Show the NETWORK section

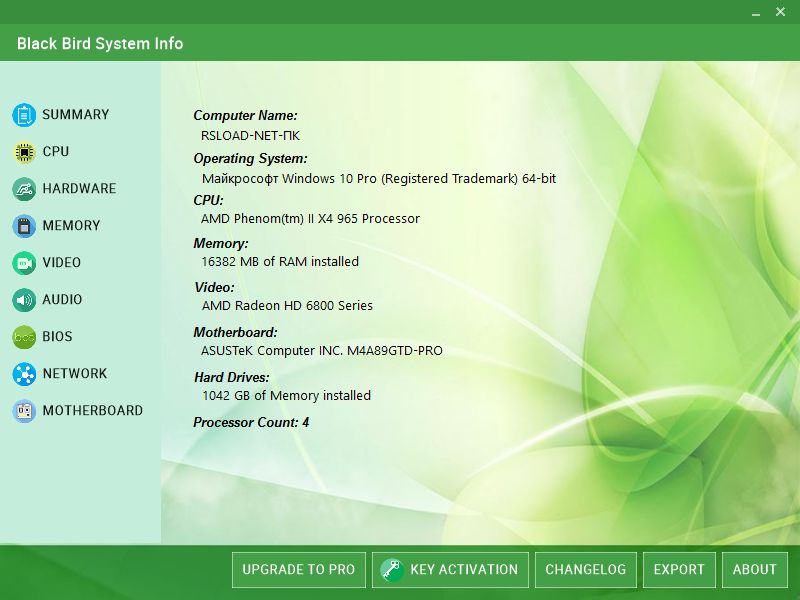point(74,373)
